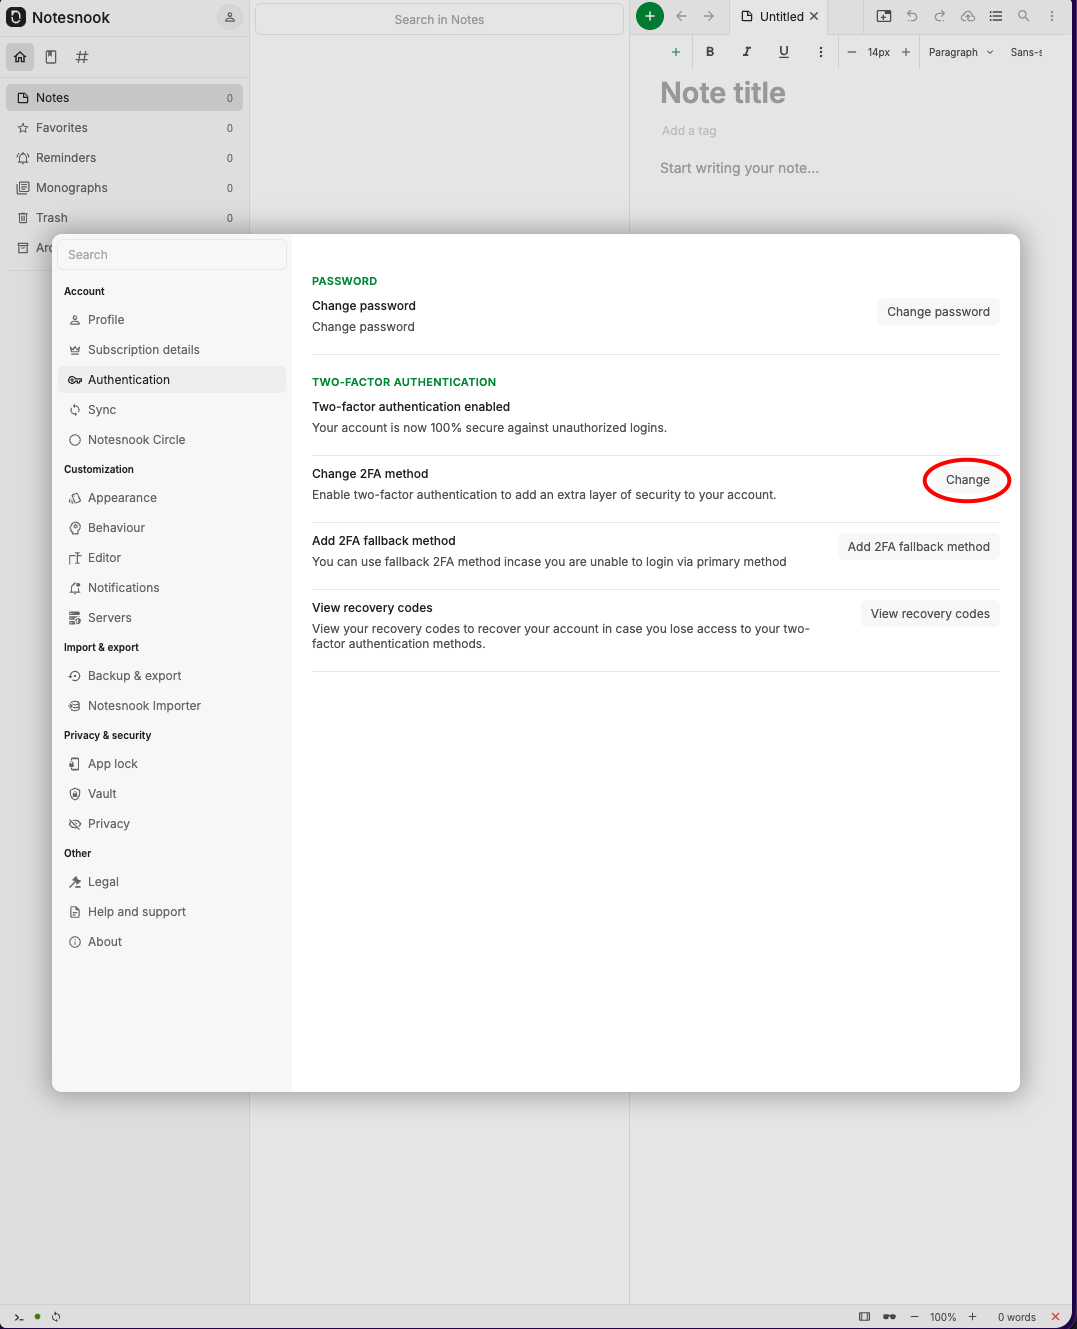Click the cloud publish icon
1077x1329 pixels.
968,16
